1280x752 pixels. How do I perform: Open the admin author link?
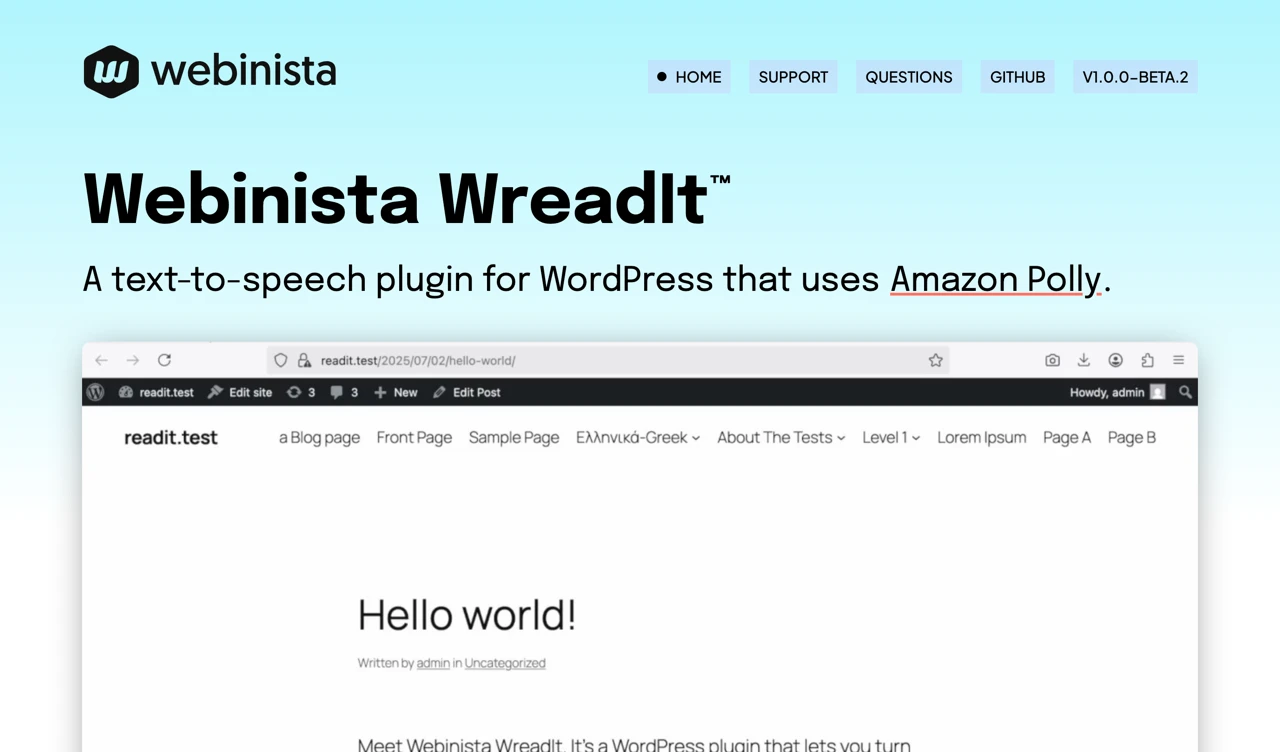(433, 663)
